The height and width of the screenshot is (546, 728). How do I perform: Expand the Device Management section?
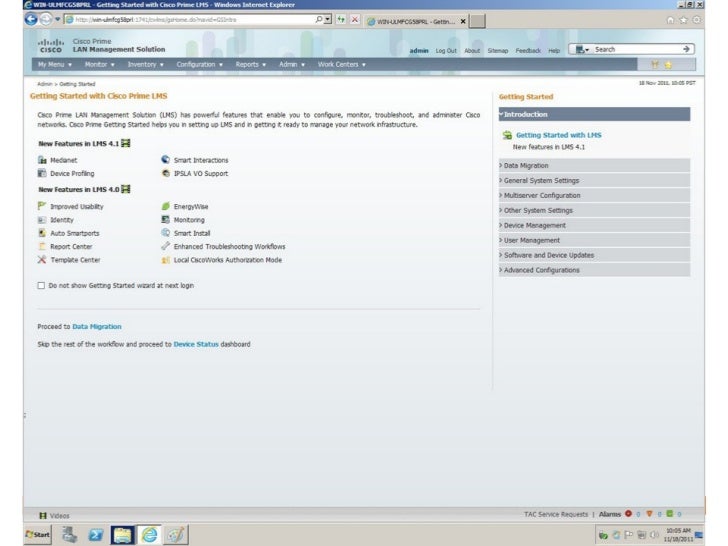point(594,225)
